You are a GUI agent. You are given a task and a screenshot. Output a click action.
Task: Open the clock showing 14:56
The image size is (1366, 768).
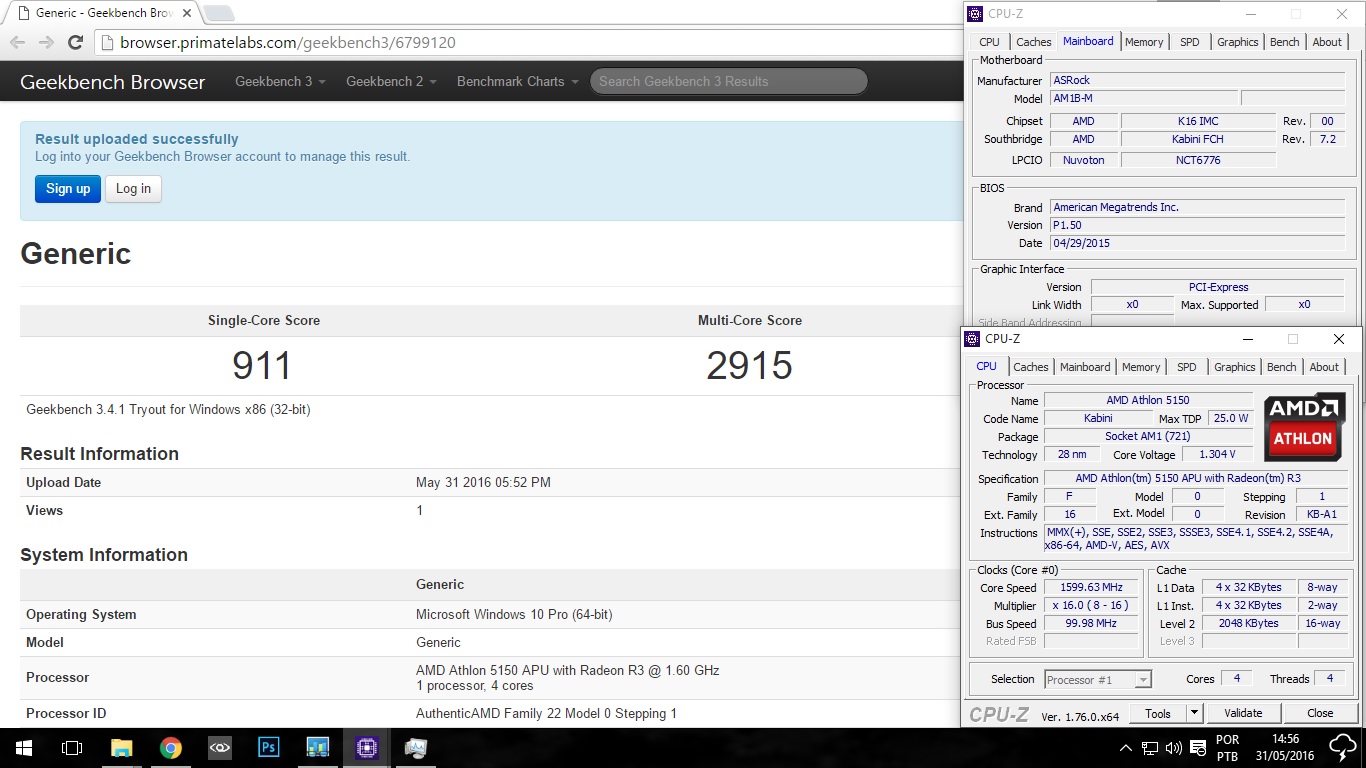[1285, 748]
